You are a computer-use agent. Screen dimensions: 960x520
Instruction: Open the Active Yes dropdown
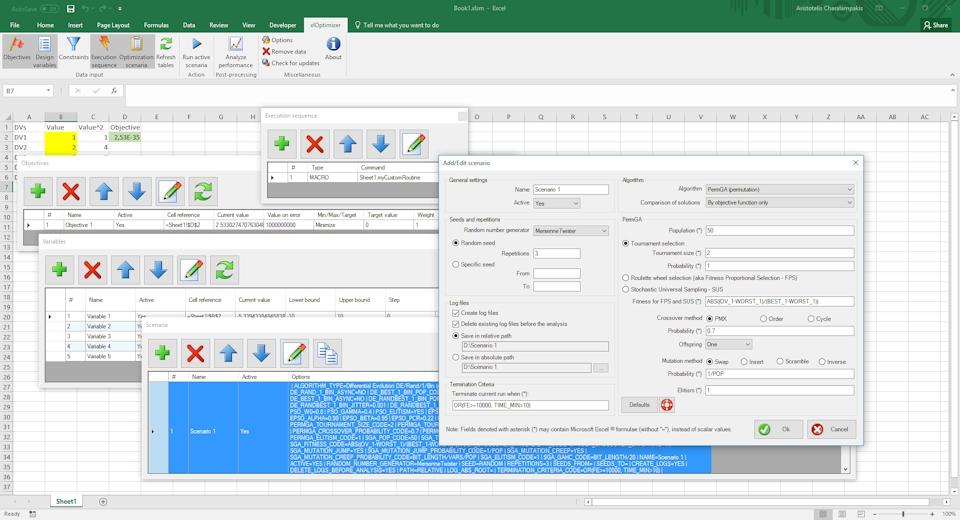click(557, 203)
